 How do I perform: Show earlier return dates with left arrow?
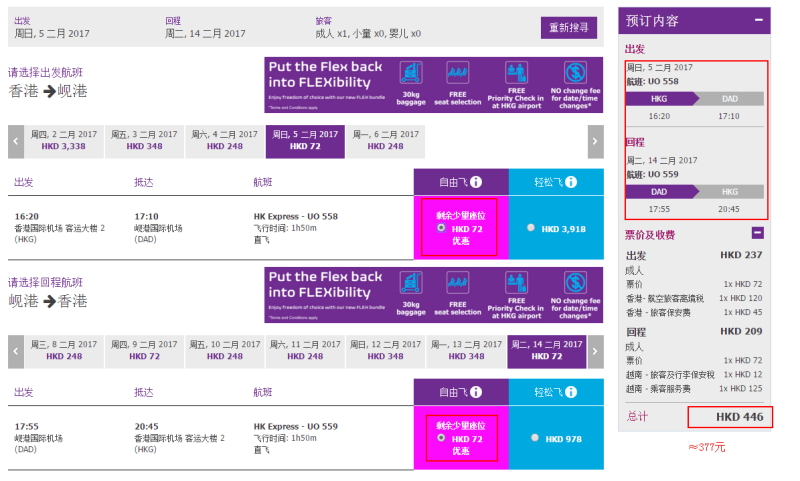(x=16, y=351)
